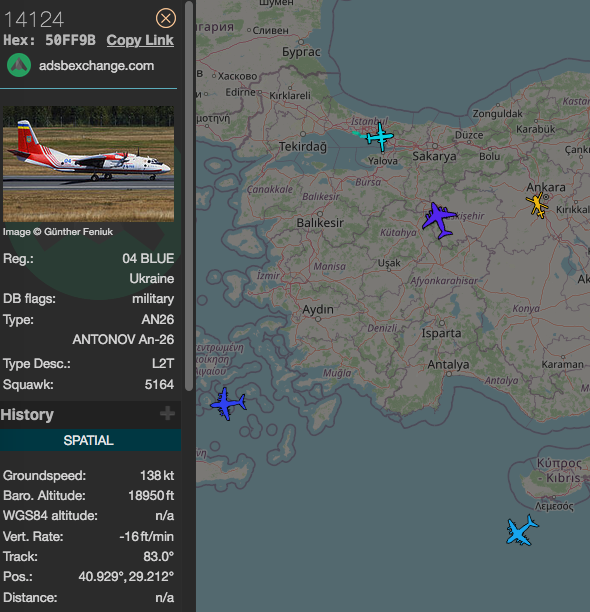Click the Baro. Altitude value 18950 ft

coord(151,496)
